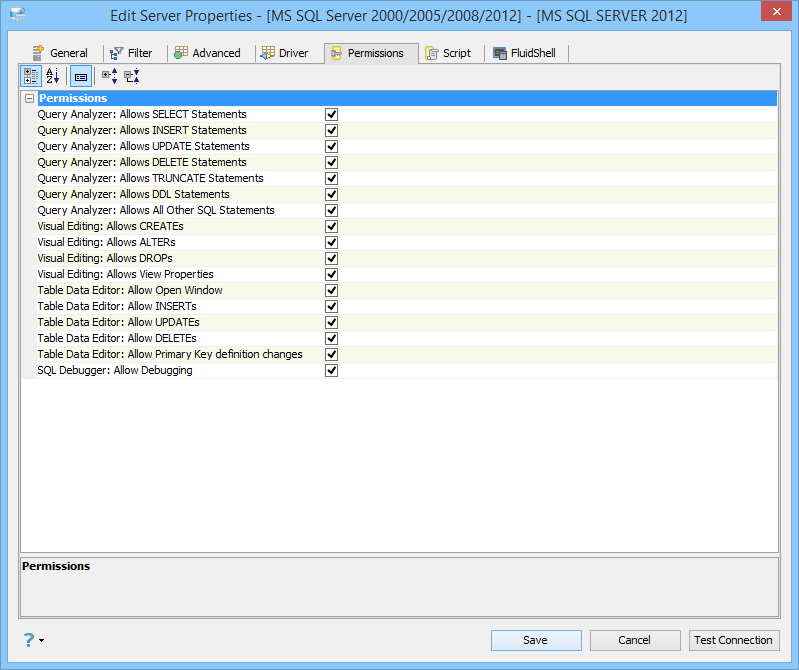
Task: Uncheck Visual Editing Allows ALTERs checkbox
Action: [x=331, y=243]
